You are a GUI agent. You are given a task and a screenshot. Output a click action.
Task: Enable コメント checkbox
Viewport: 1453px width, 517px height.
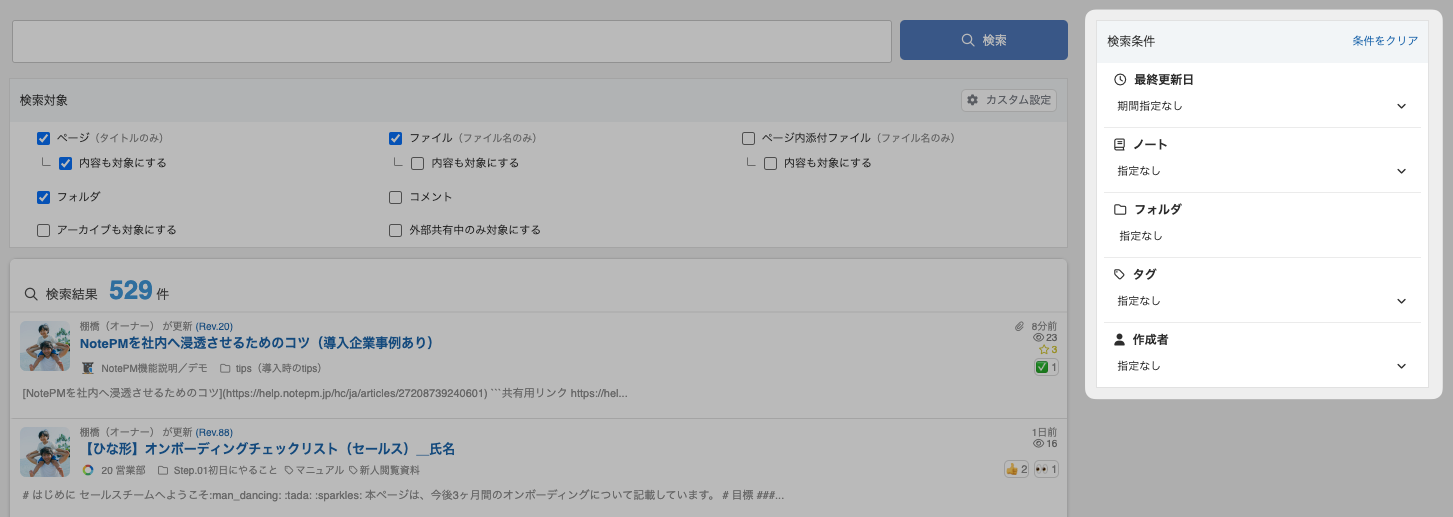click(x=395, y=197)
